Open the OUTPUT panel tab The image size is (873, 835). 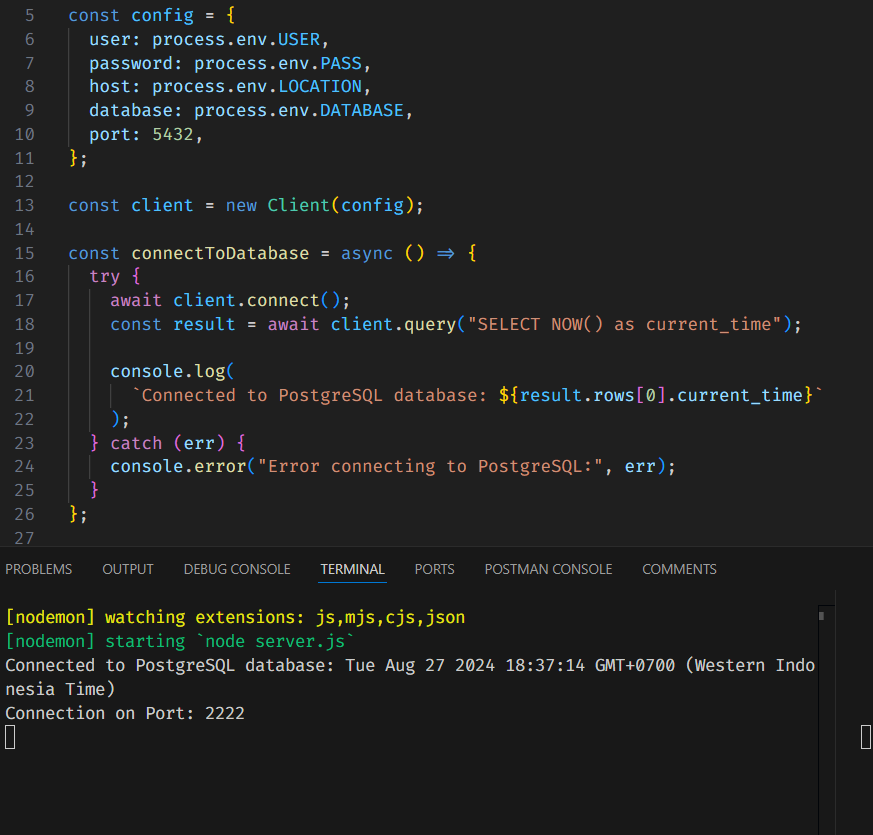tap(128, 569)
